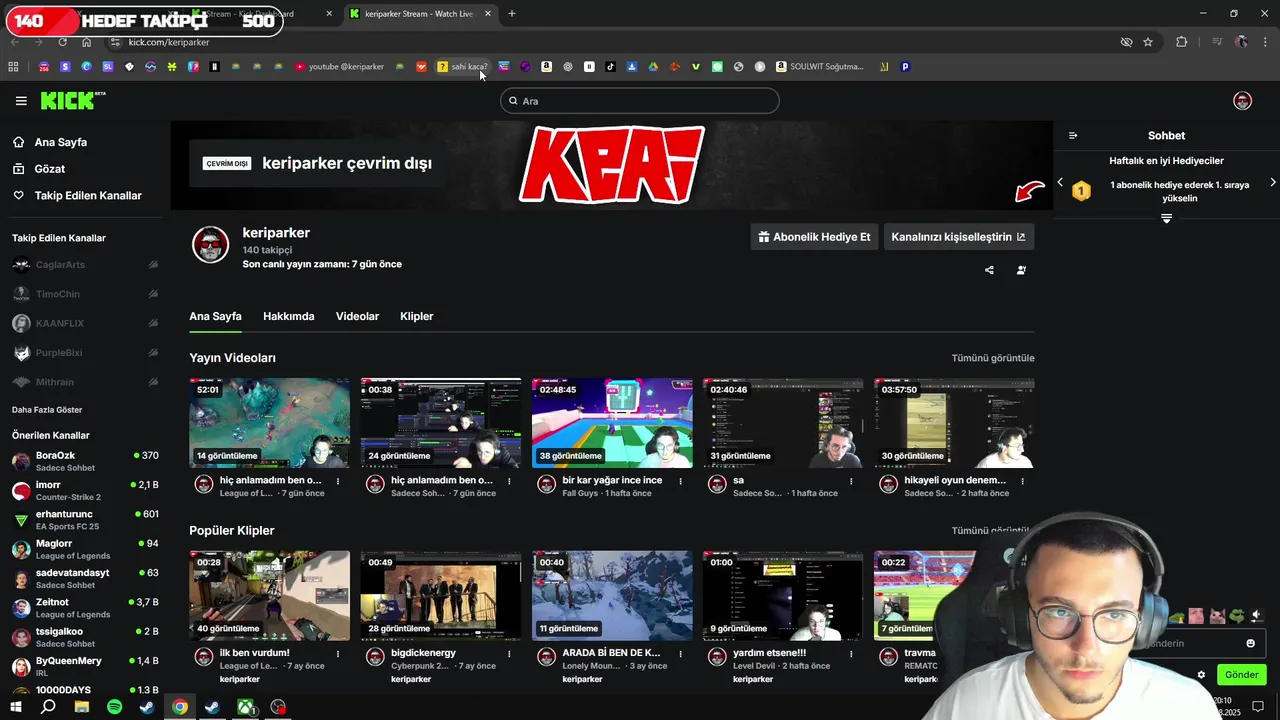This screenshot has width=1280, height=720.
Task: Open options for 'bir kar yağar ince ince'
Action: click(x=680, y=481)
